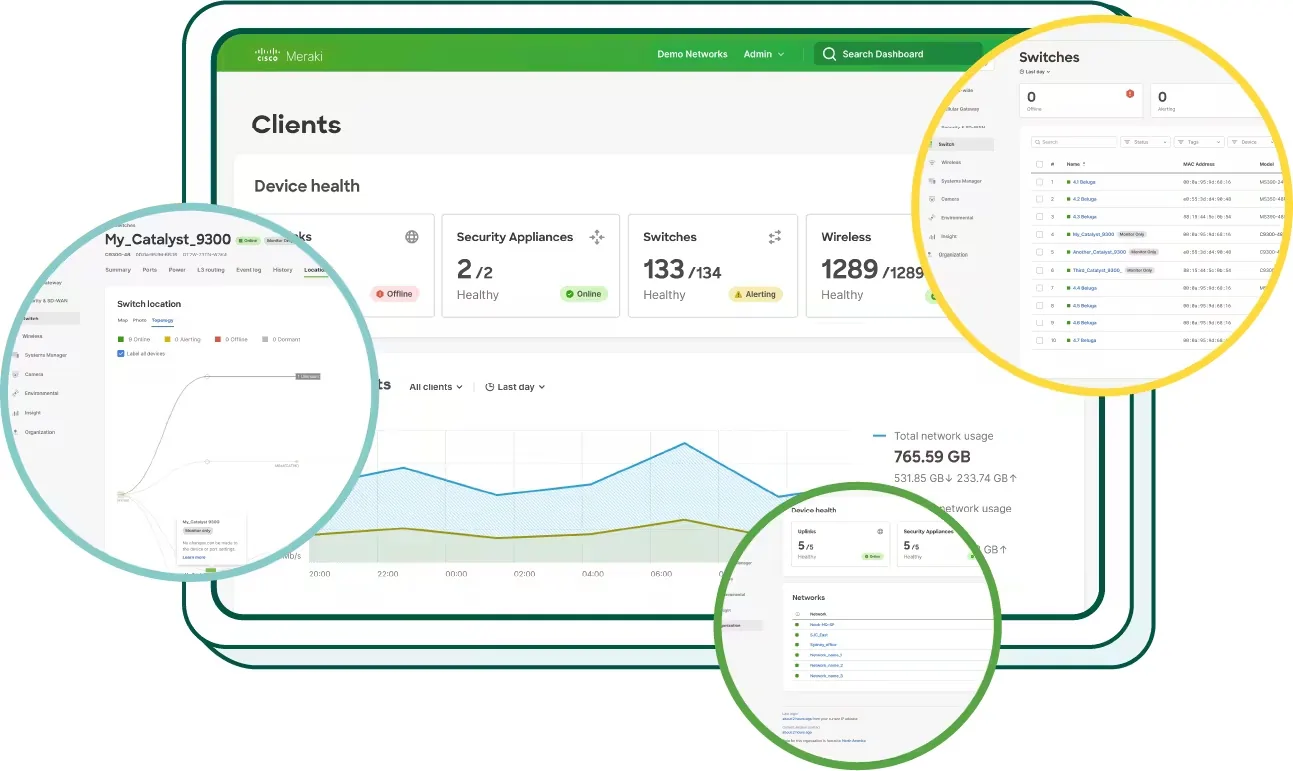Click the Switches card arrows icon
The width and height of the screenshot is (1293, 771).
click(774, 237)
